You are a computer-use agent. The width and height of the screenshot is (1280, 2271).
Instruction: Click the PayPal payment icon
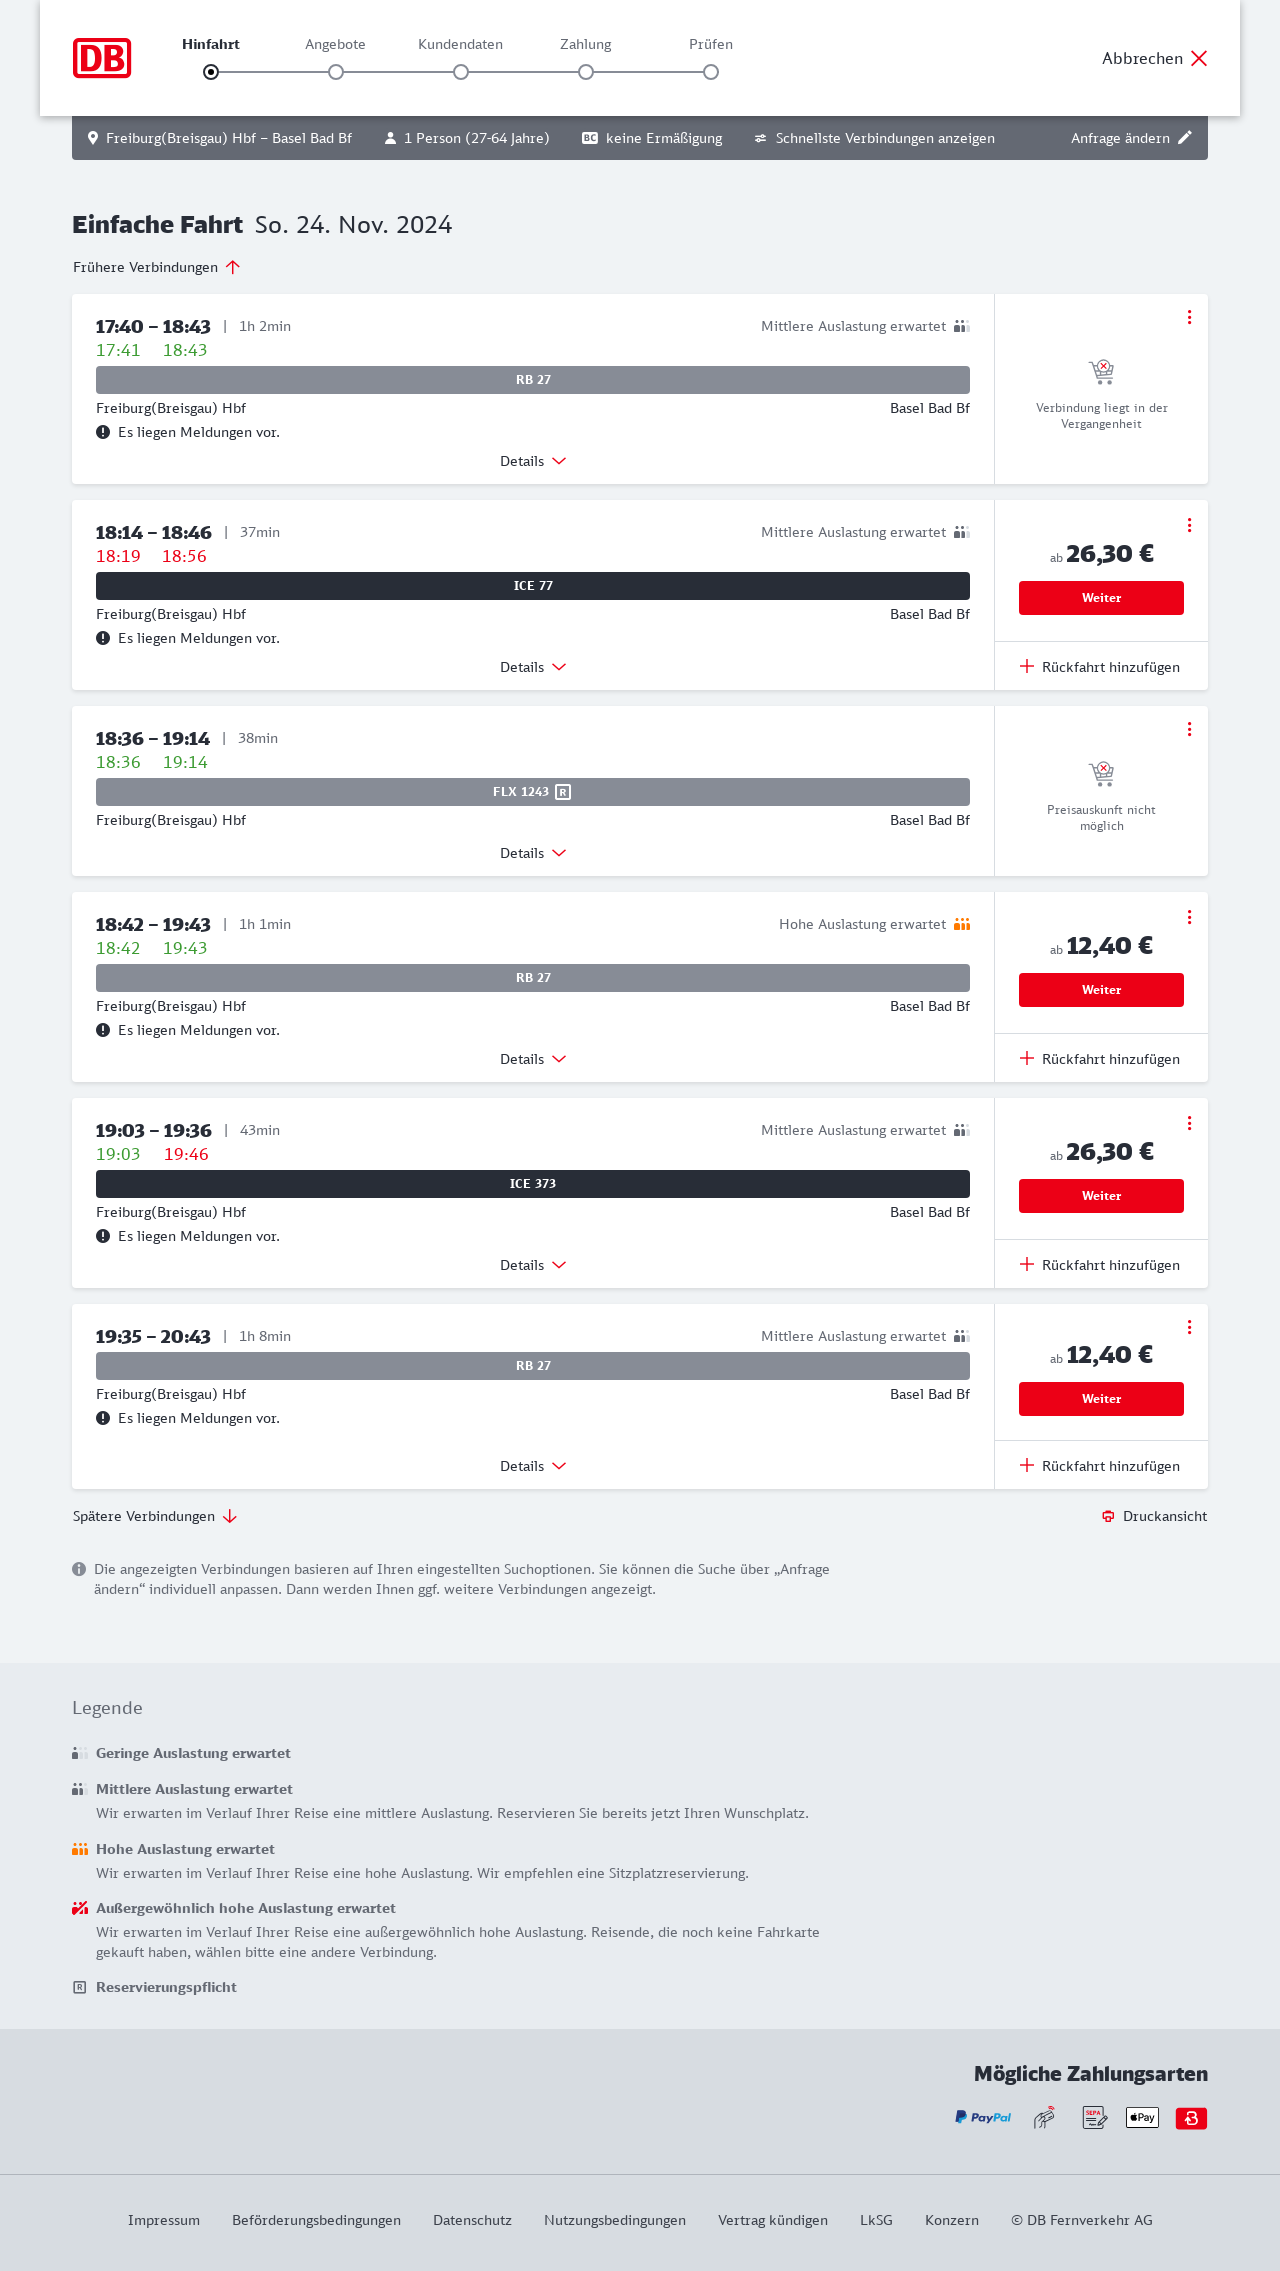pos(983,2117)
